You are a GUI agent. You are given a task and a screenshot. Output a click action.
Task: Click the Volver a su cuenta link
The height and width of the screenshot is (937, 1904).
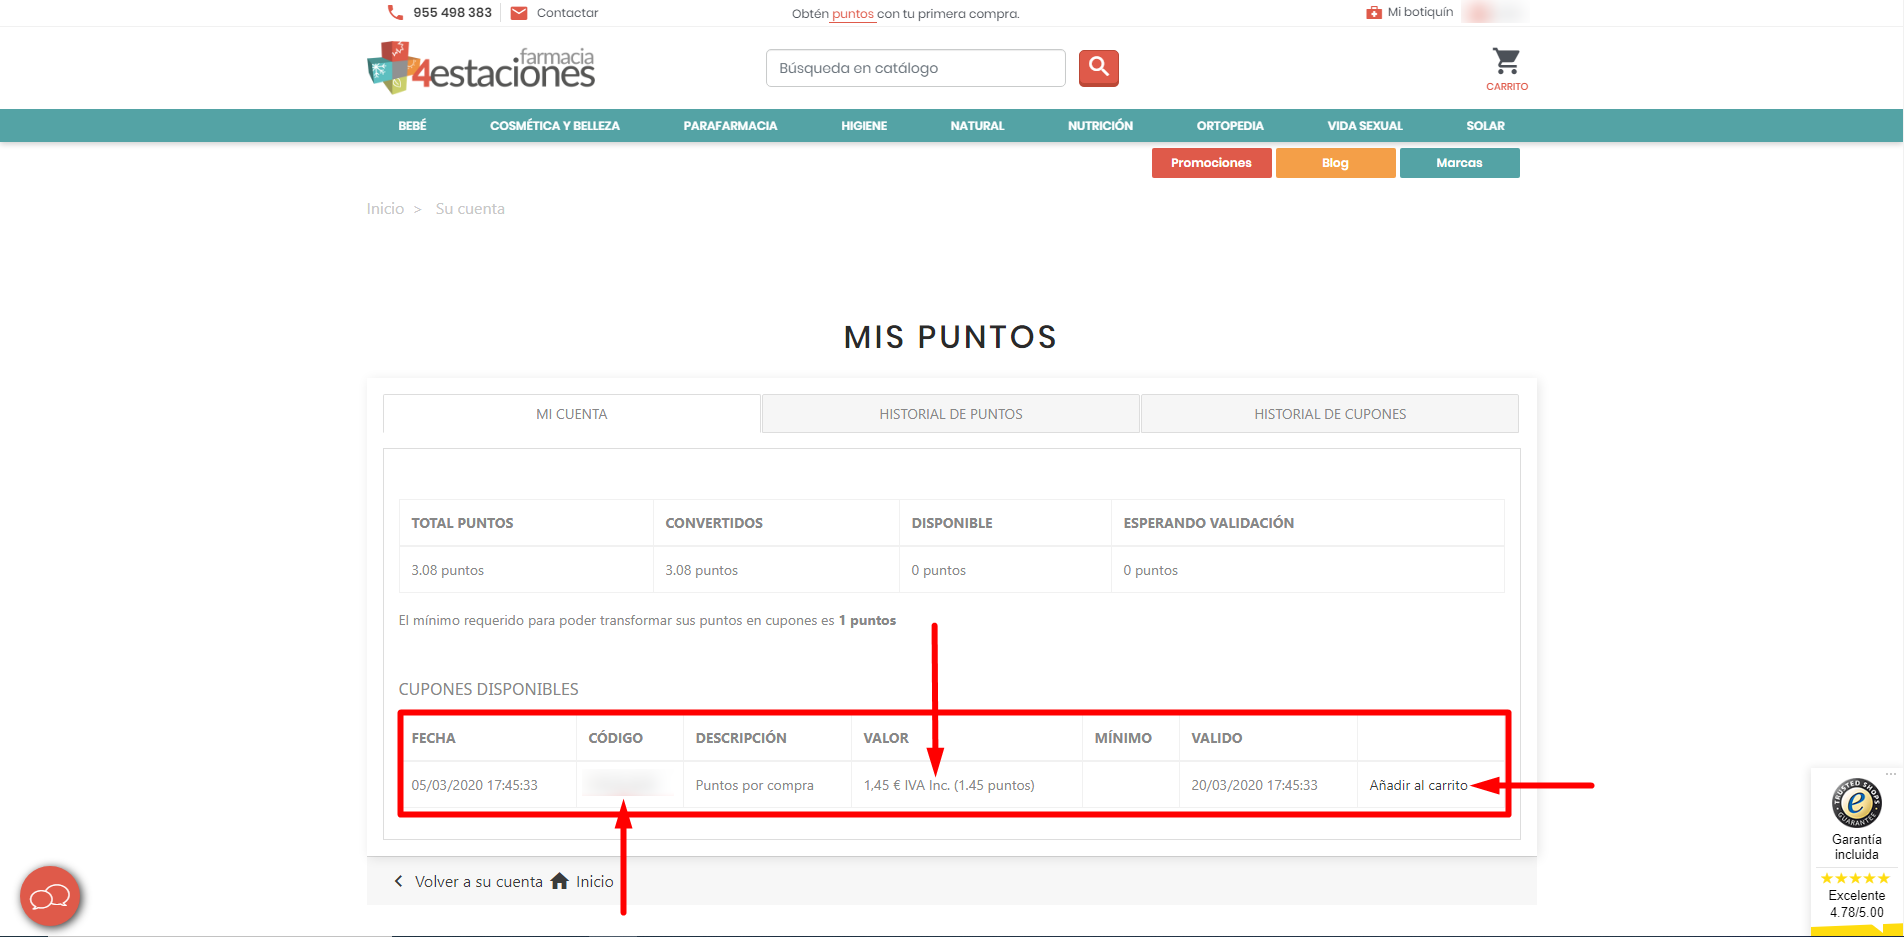pyautogui.click(x=479, y=882)
